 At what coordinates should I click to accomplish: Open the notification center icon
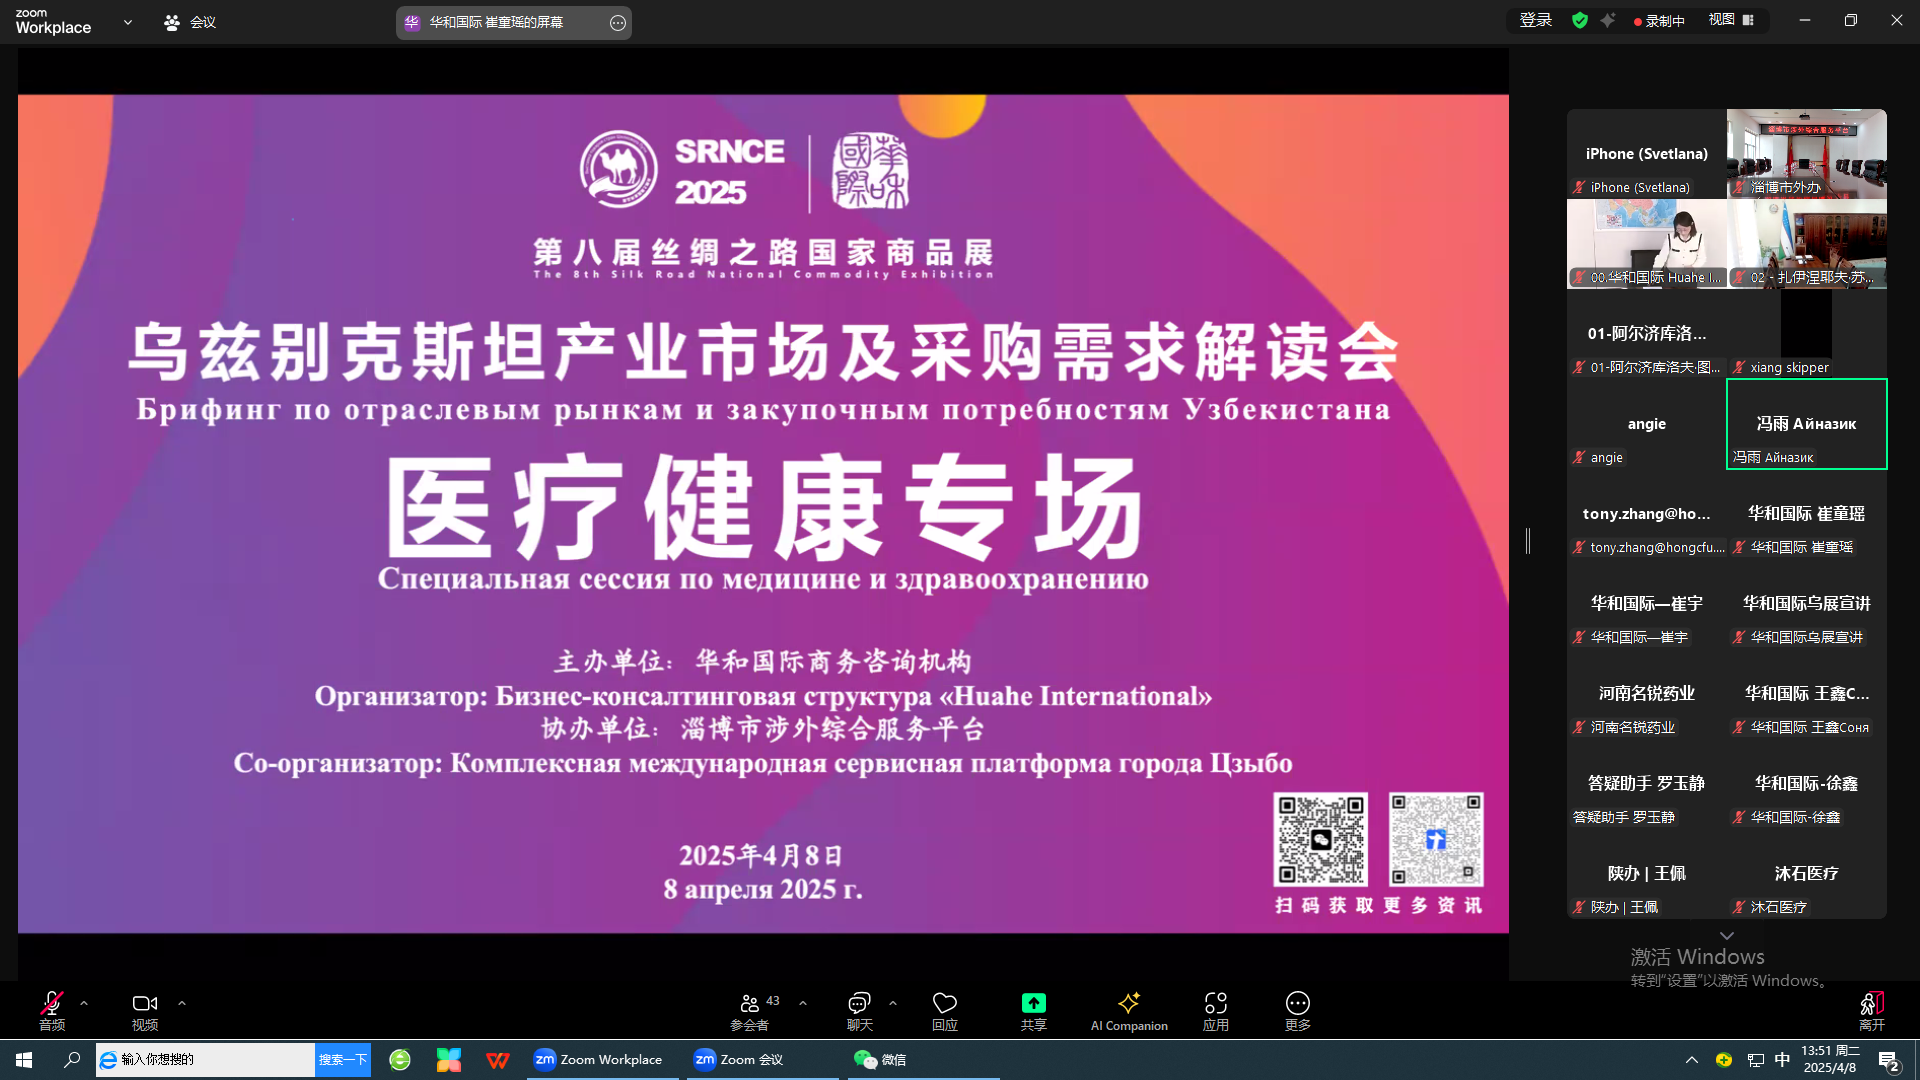(1889, 1060)
